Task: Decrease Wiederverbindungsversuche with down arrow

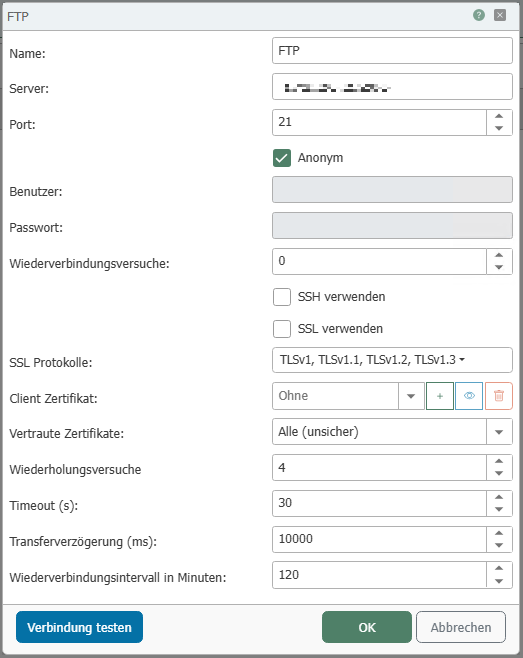Action: 499,267
